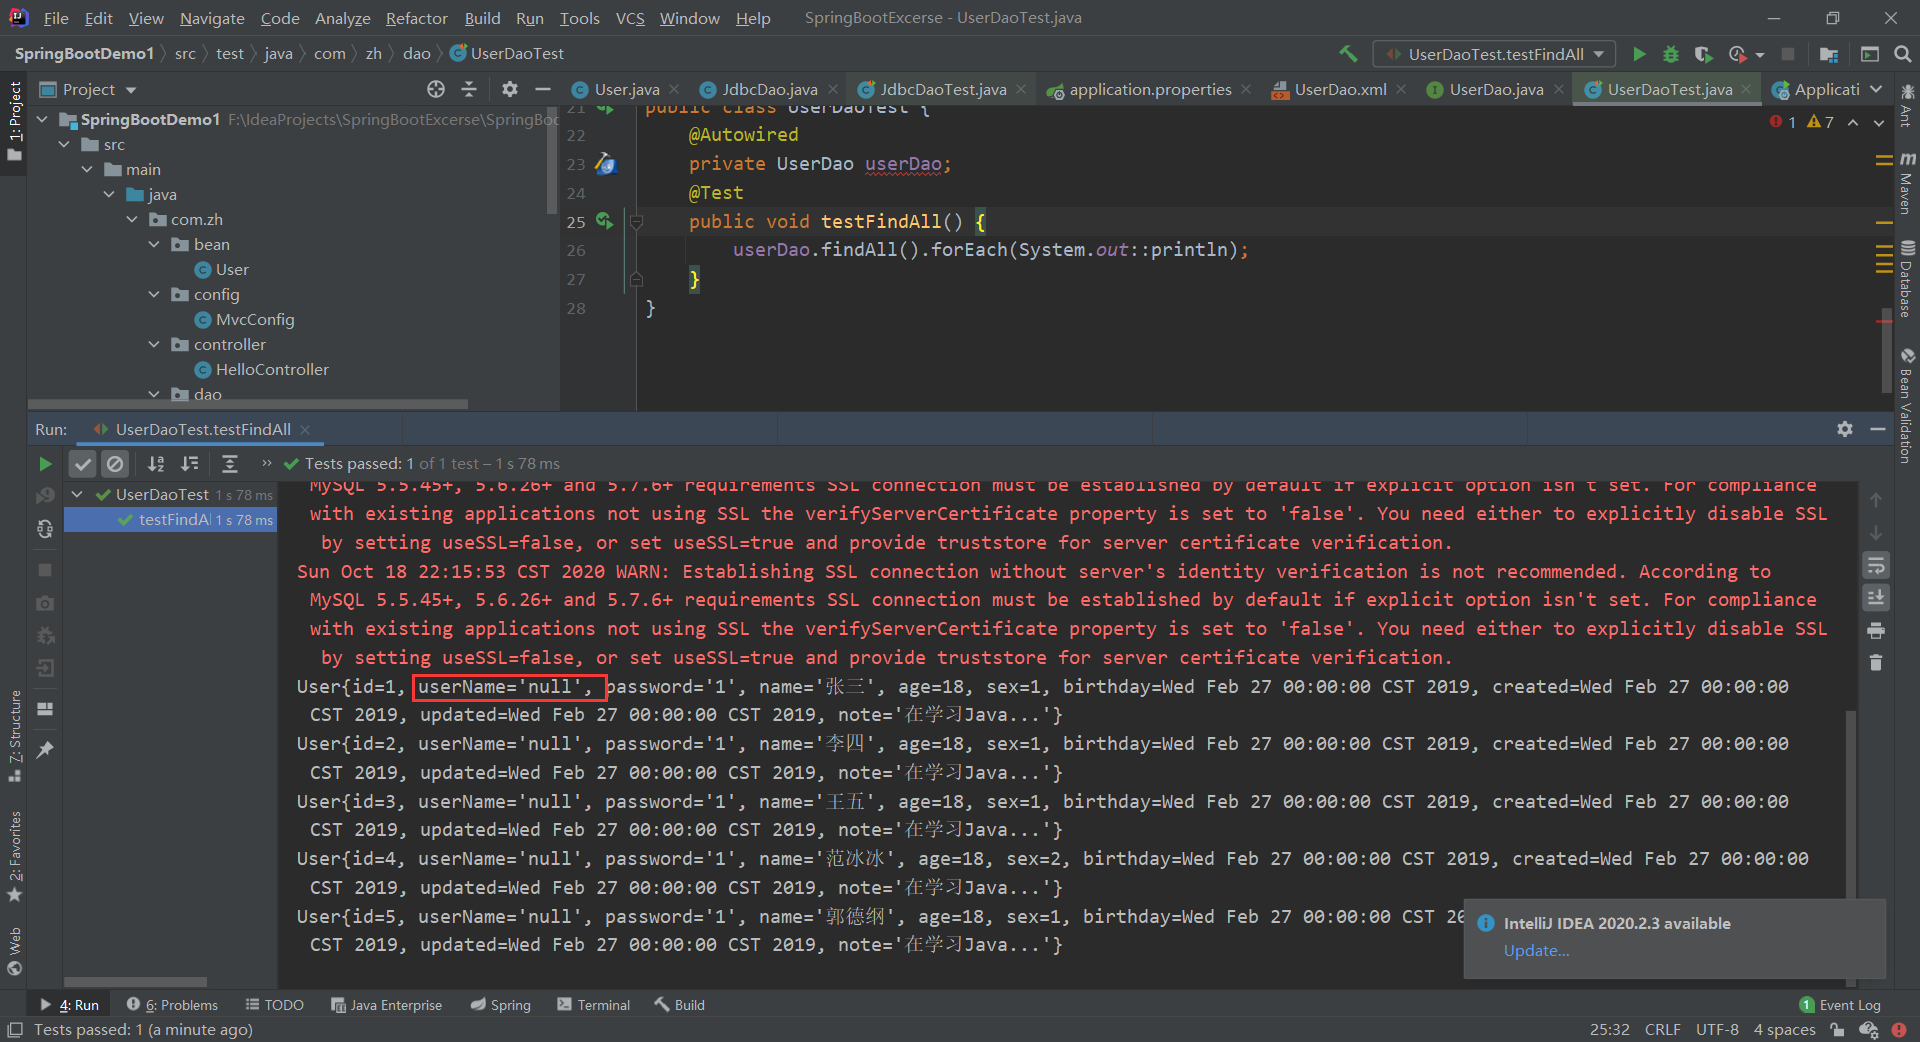Toggle soft-wrap in console output
The height and width of the screenshot is (1042, 1920).
tap(1876, 566)
